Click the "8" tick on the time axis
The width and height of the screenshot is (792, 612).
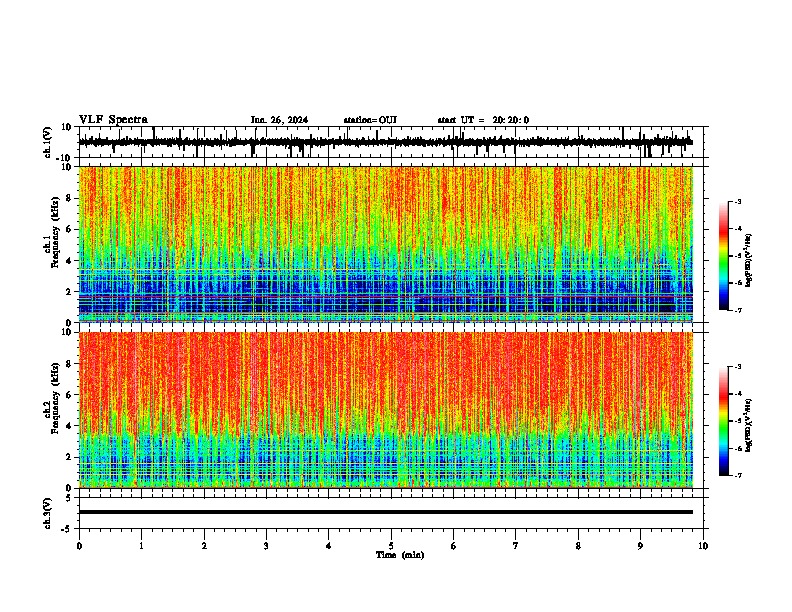pyautogui.click(x=578, y=546)
